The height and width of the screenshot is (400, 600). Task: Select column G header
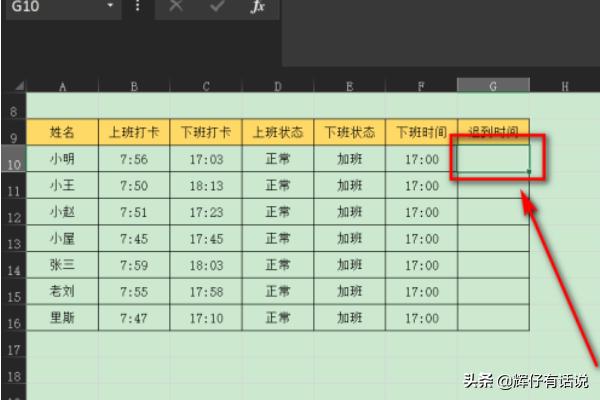pos(493,87)
